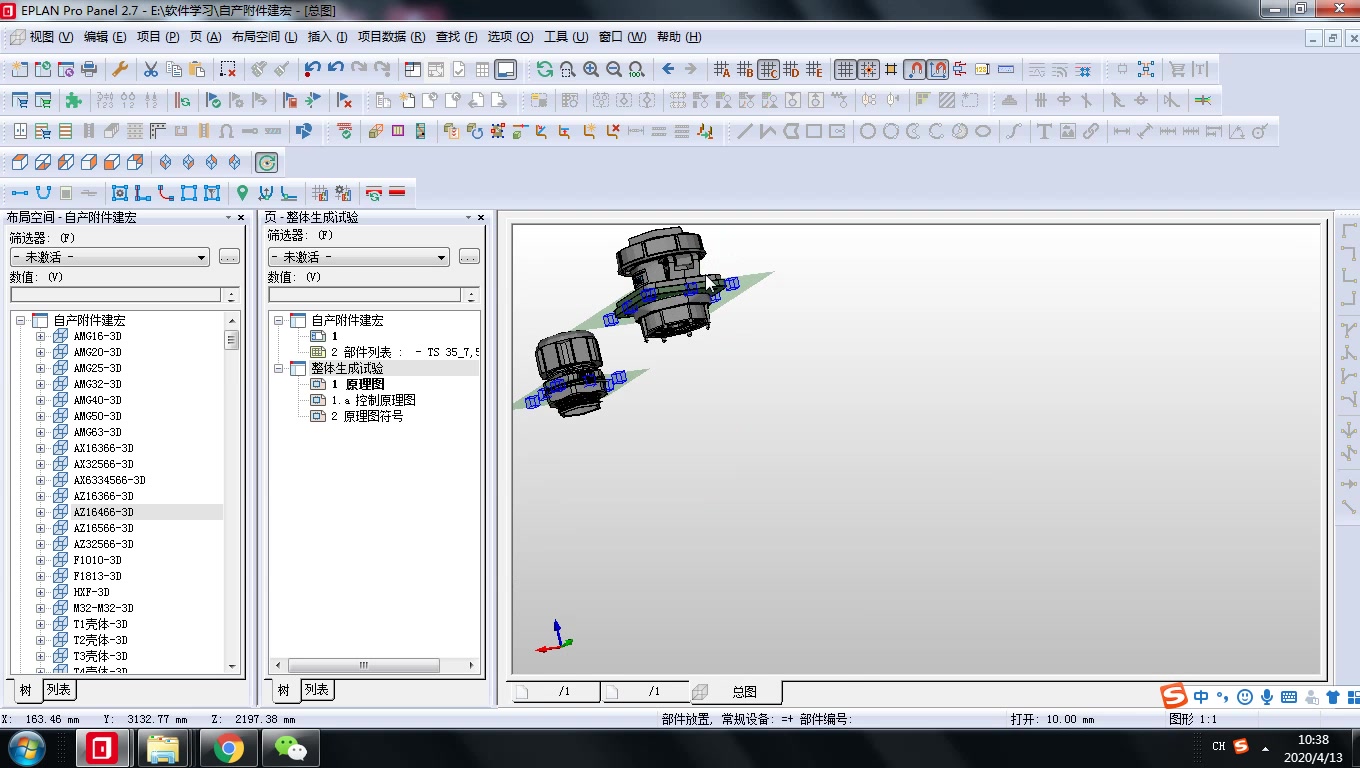Click the filter [...] button in pages panel
Viewport: 1360px width, 768px height.
click(x=469, y=257)
